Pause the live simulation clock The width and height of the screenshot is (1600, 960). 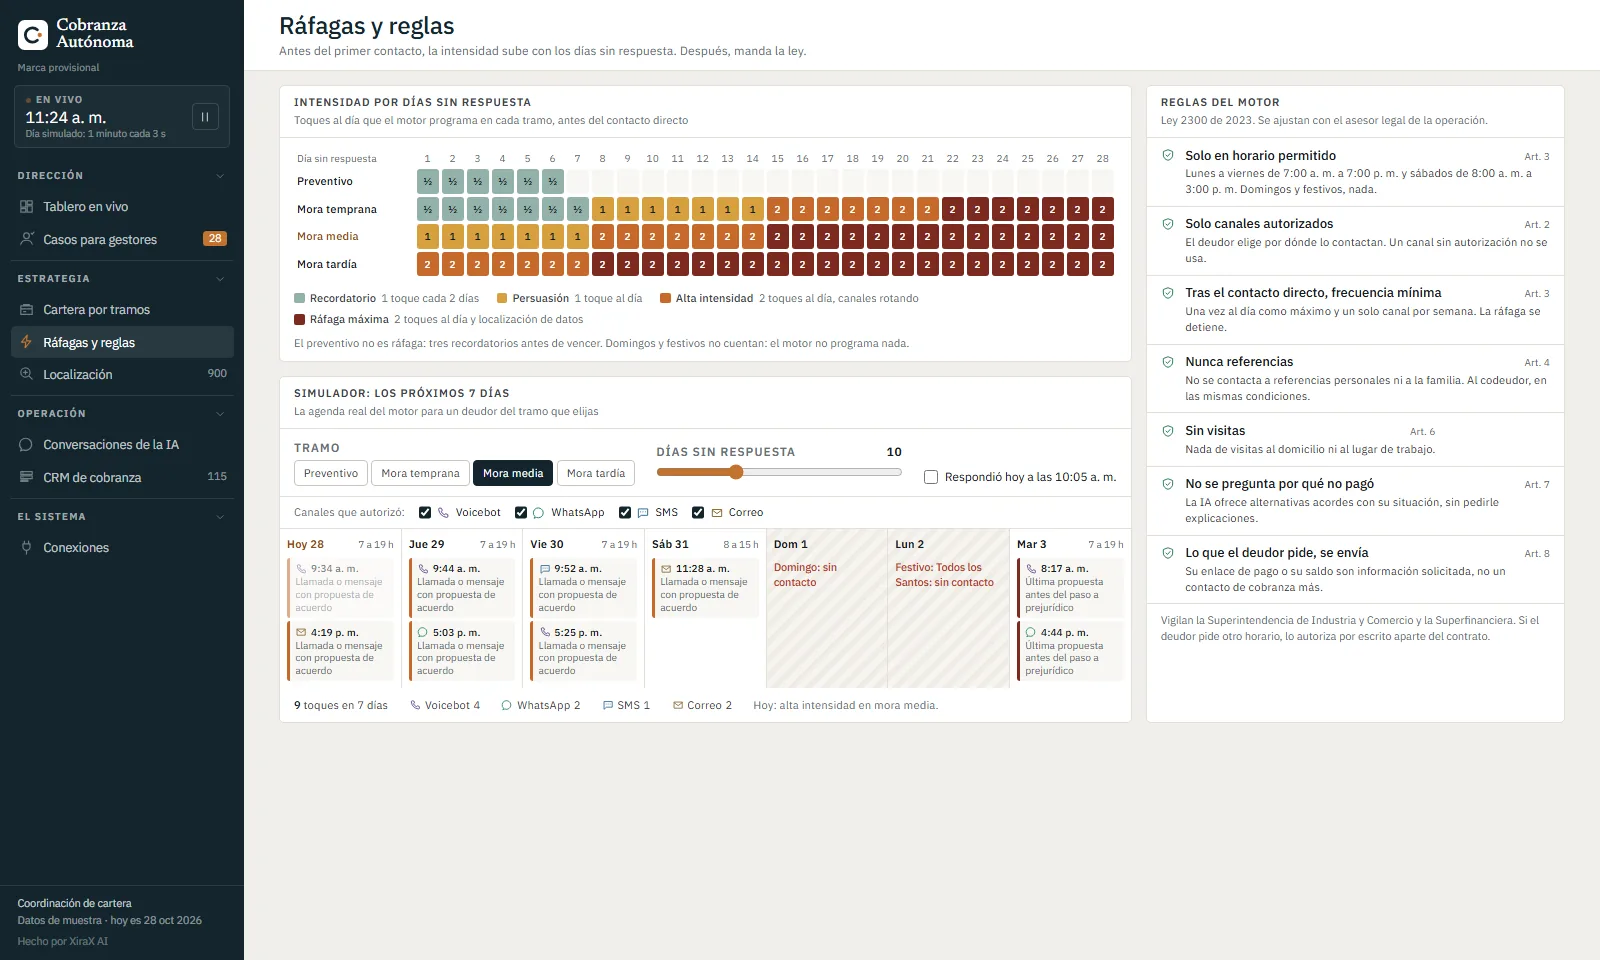tap(205, 117)
